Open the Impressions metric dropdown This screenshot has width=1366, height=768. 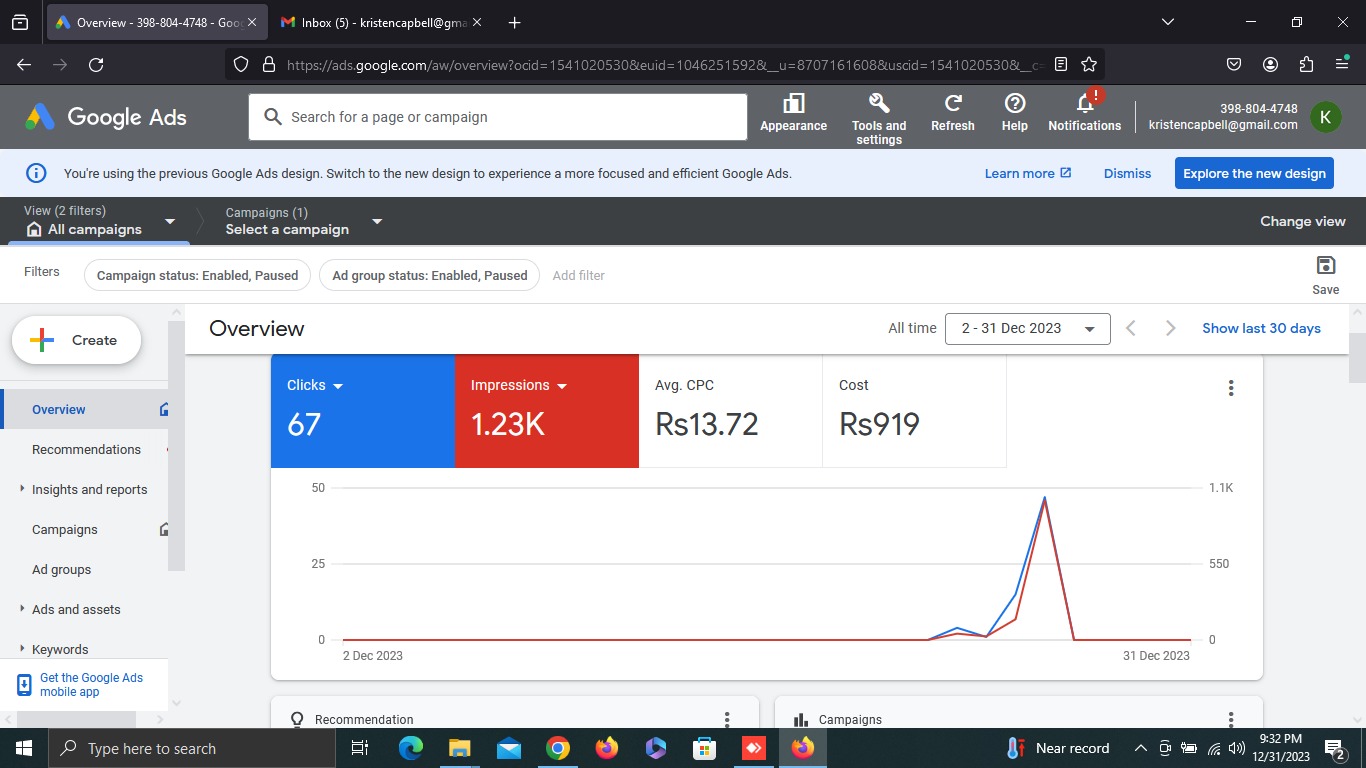tap(562, 386)
